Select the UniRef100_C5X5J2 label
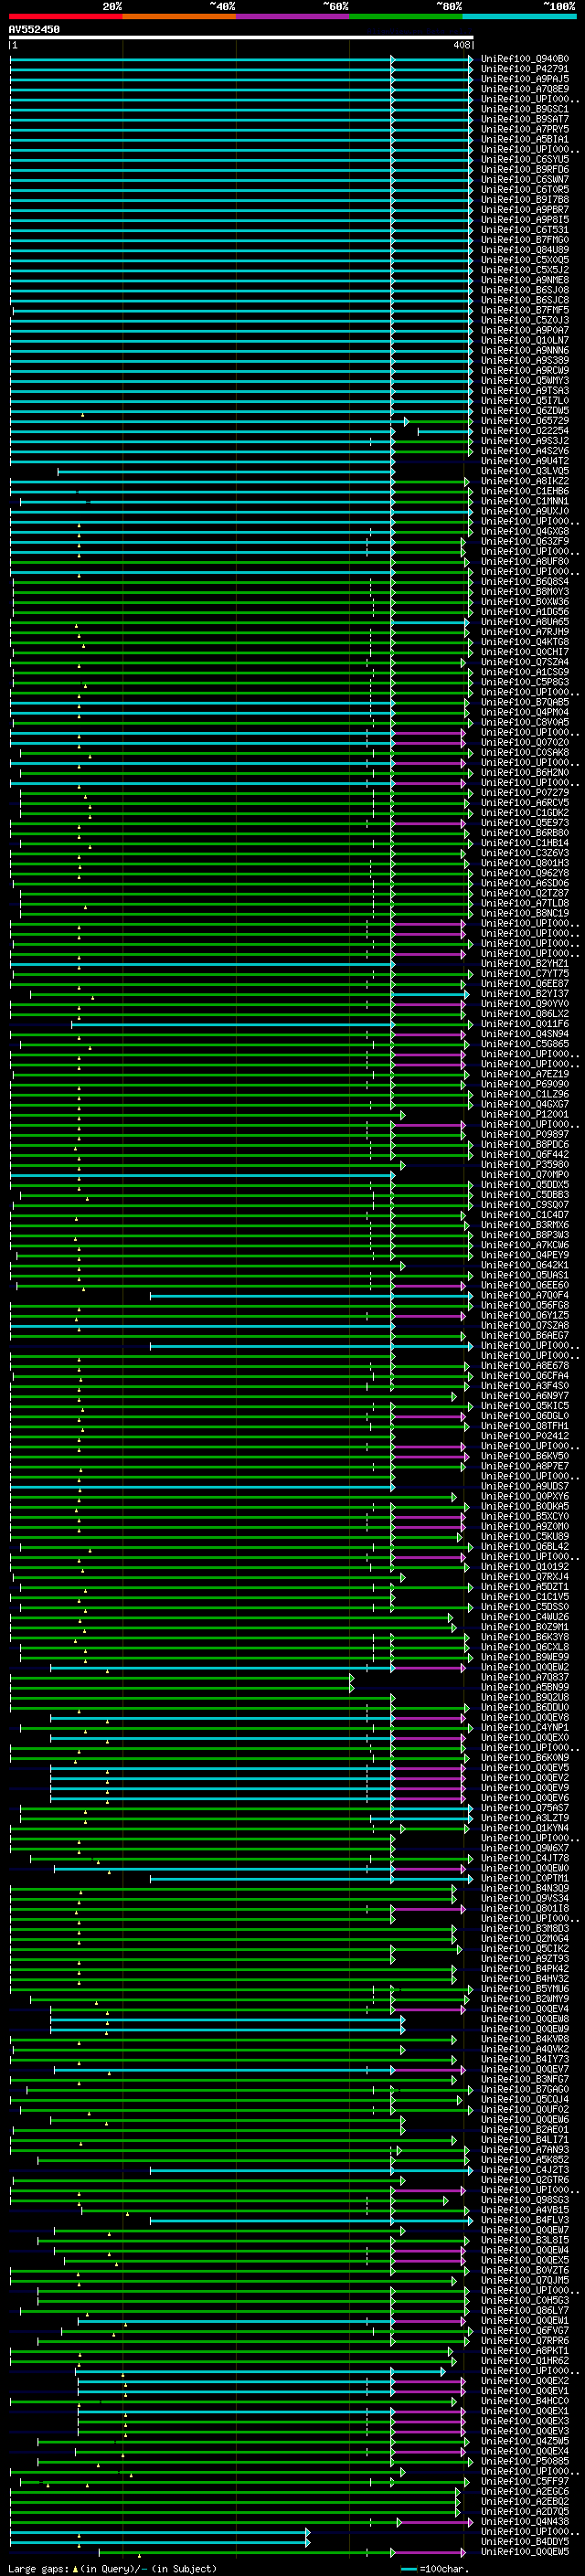585x2576 pixels. coord(525,270)
